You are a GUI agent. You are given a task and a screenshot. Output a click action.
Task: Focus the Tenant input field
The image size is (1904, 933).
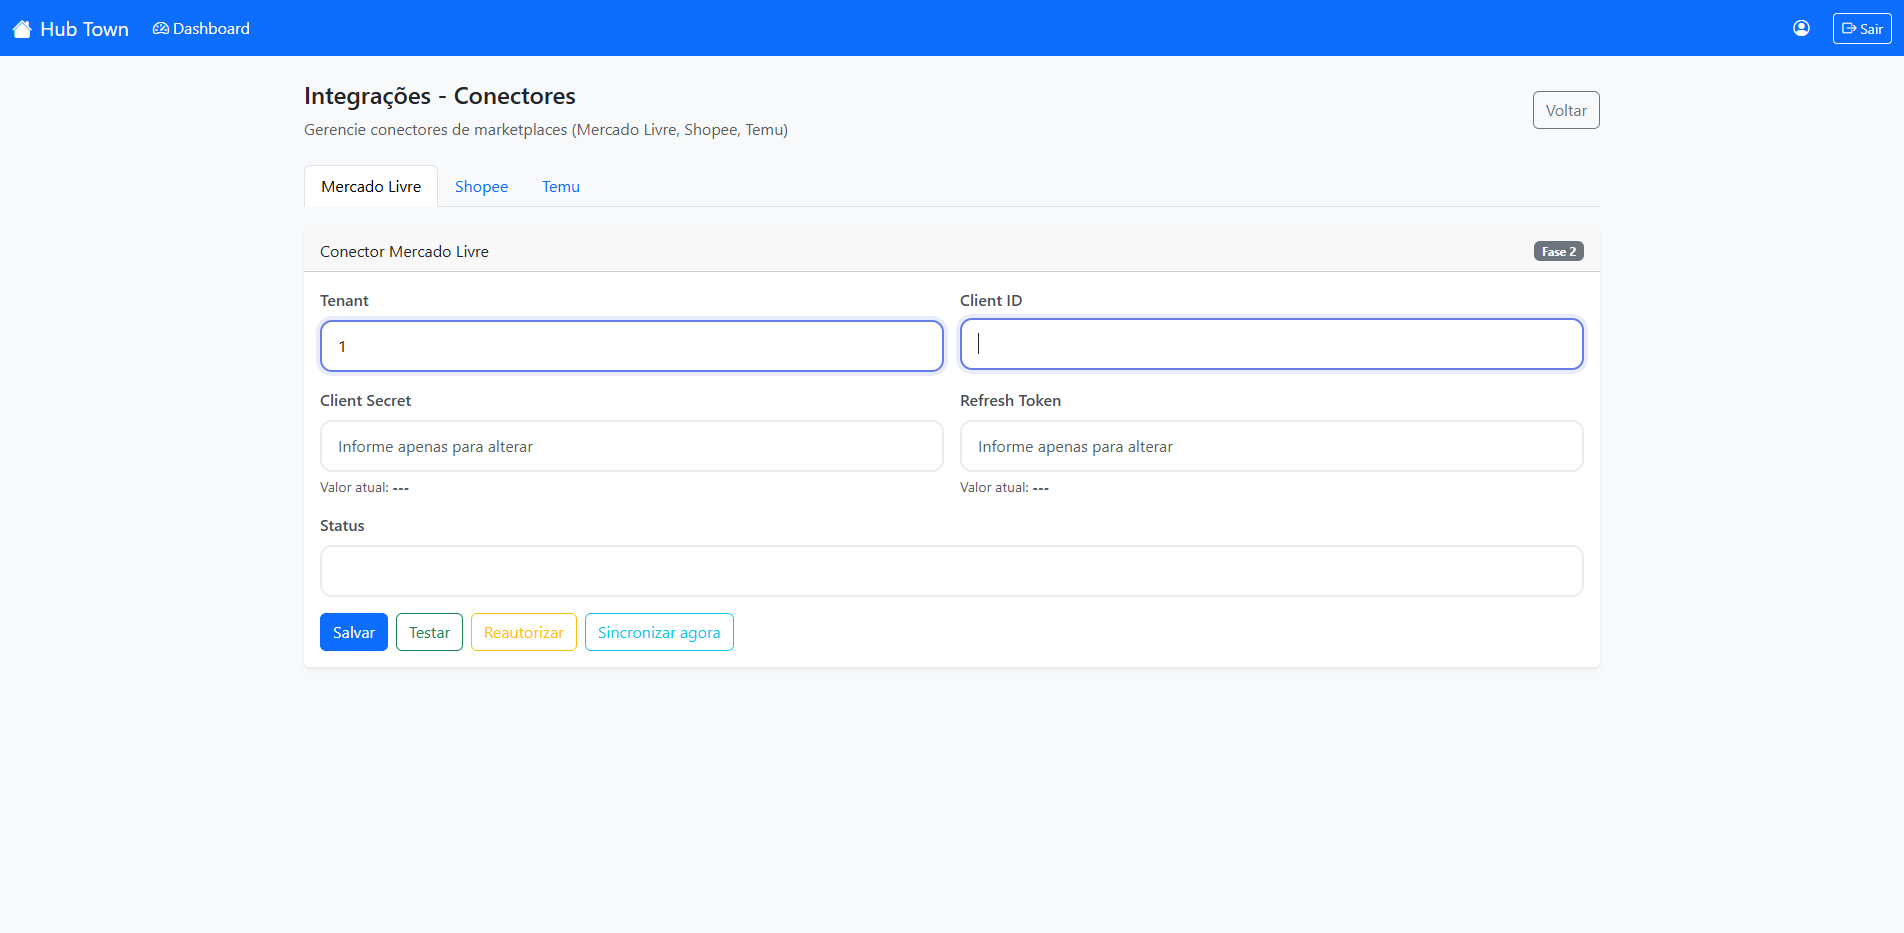point(631,346)
